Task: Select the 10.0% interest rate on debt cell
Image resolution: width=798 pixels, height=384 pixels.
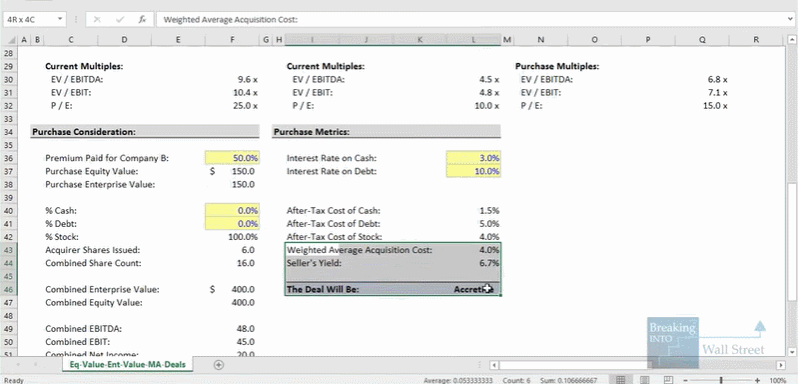Action: tap(473, 171)
